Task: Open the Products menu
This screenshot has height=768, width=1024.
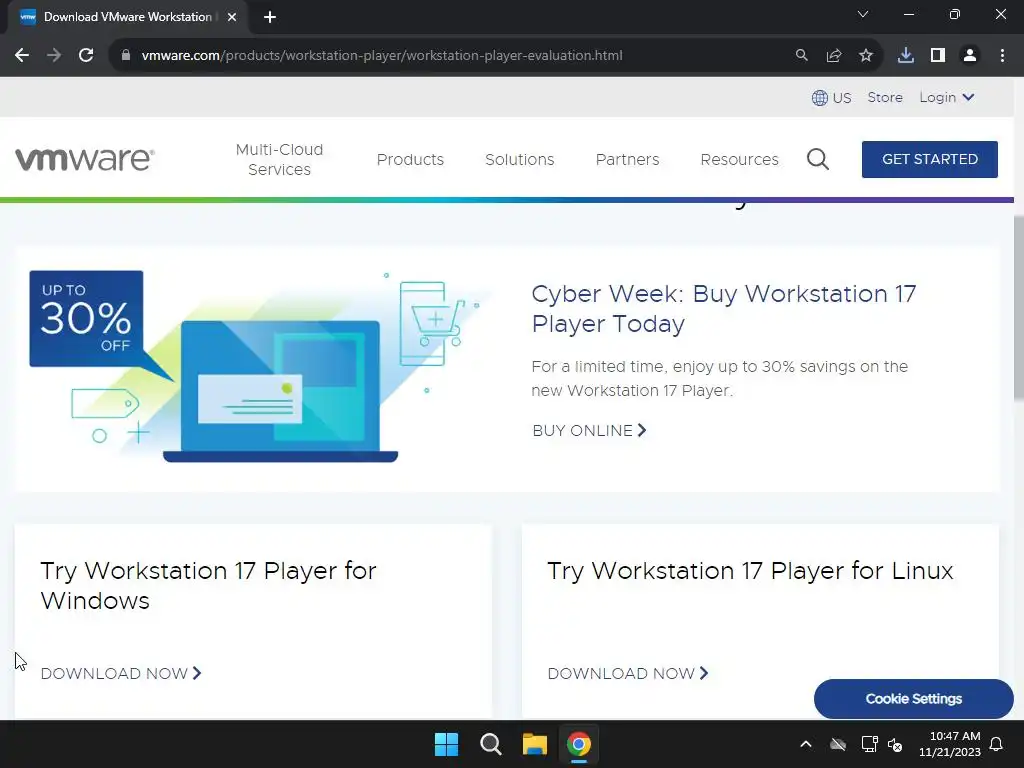Action: click(410, 159)
